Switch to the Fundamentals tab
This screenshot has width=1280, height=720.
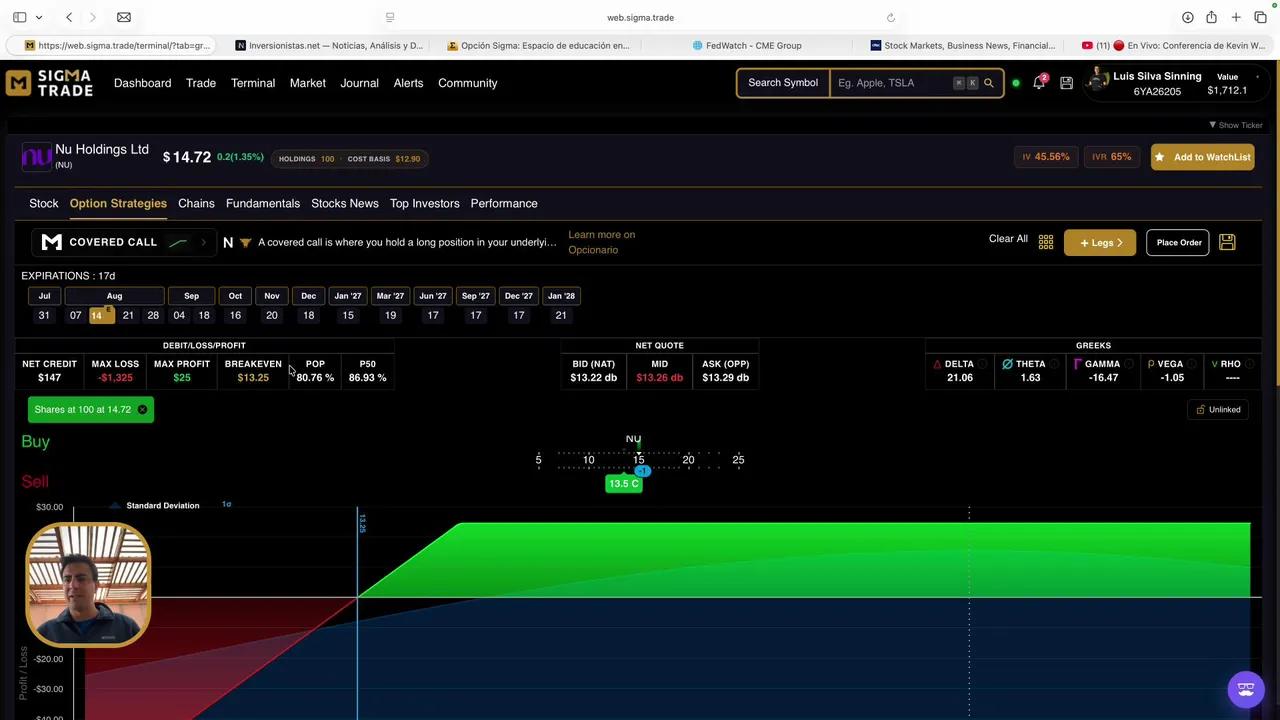263,203
